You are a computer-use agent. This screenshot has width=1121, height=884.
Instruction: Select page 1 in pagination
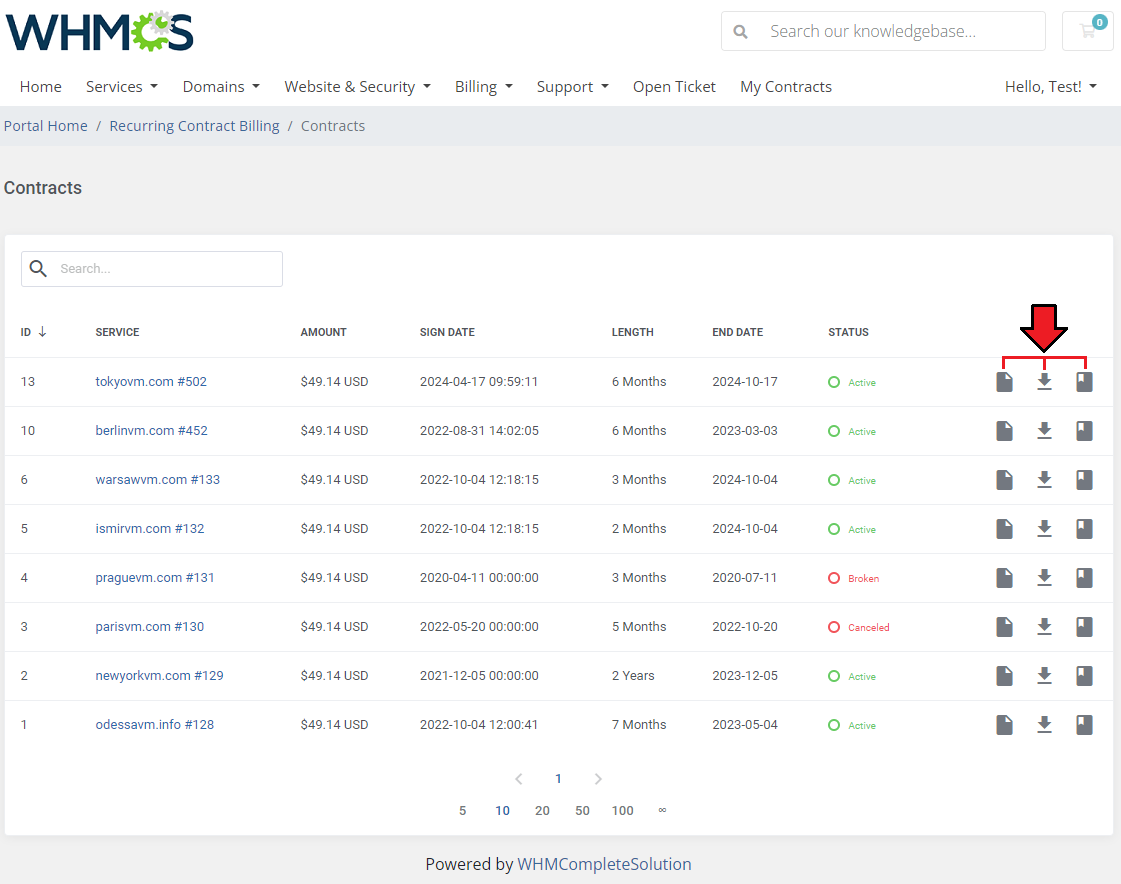point(558,779)
